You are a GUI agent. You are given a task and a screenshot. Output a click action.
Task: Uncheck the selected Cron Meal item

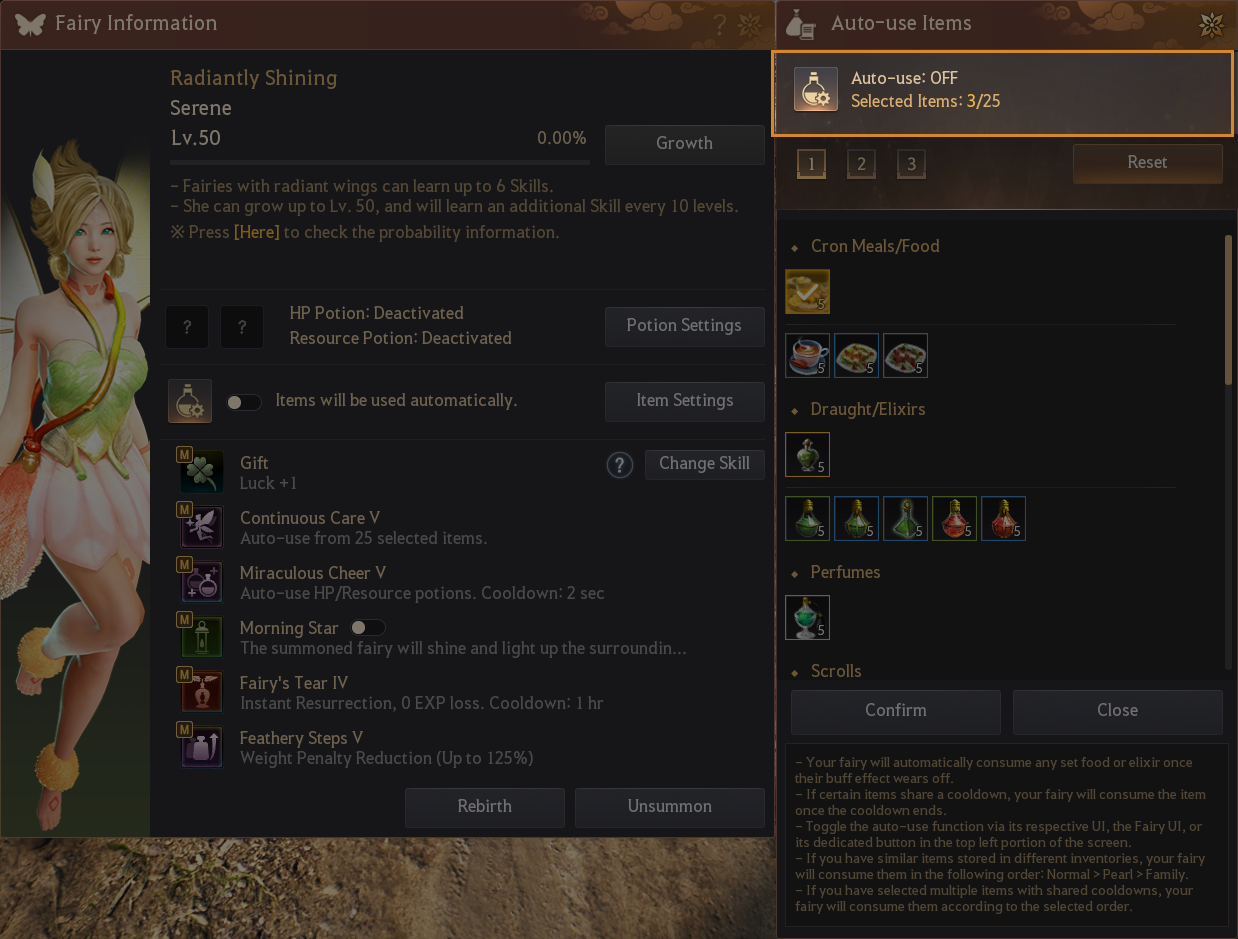tap(807, 291)
